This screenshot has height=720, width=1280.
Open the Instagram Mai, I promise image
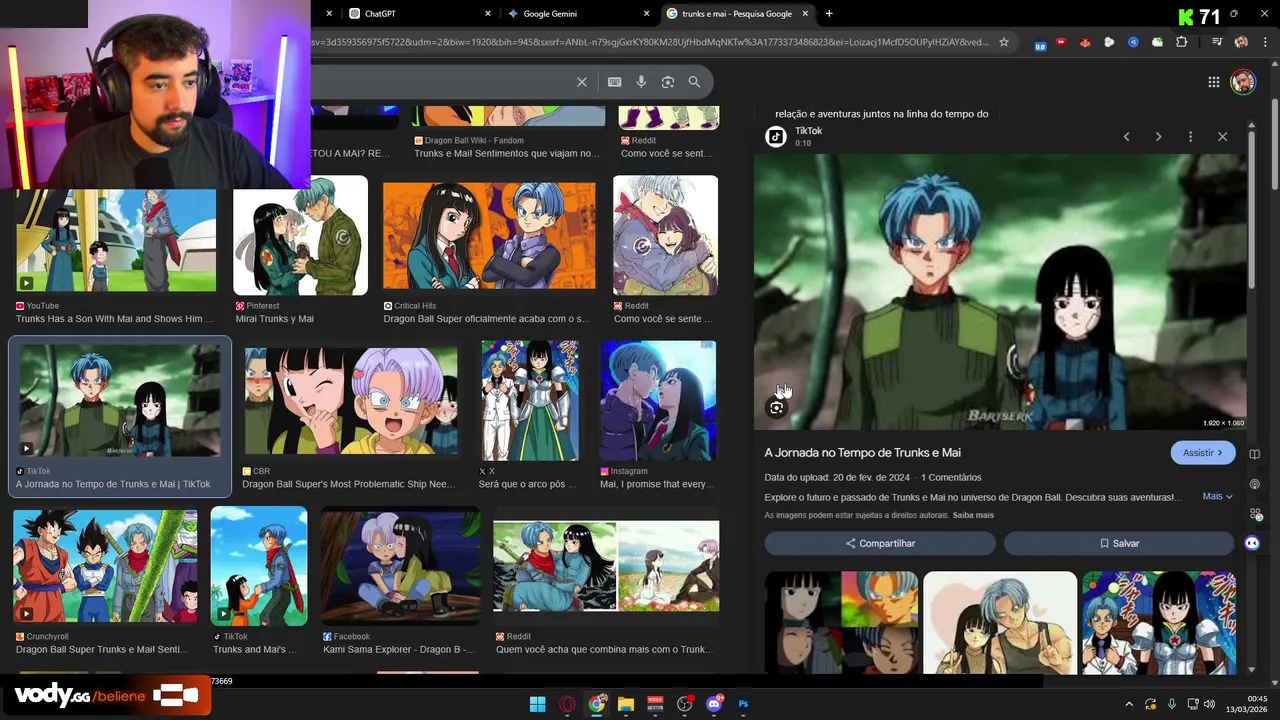[x=658, y=401]
